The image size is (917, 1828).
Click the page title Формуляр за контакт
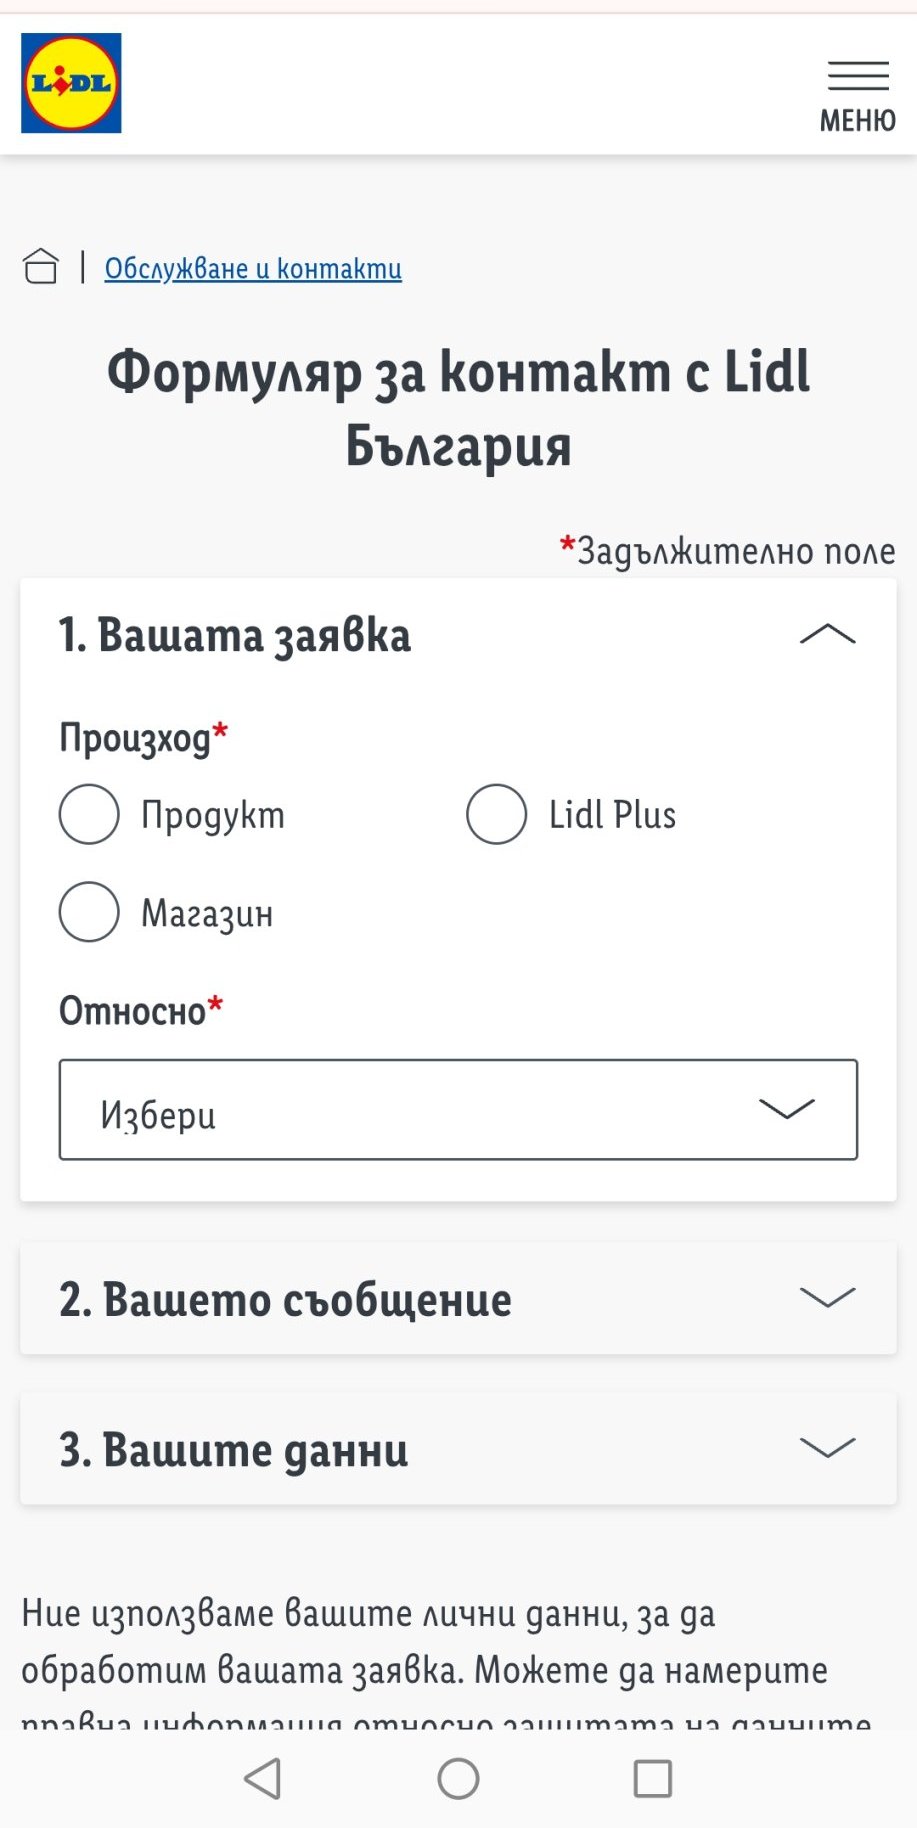tap(458, 408)
